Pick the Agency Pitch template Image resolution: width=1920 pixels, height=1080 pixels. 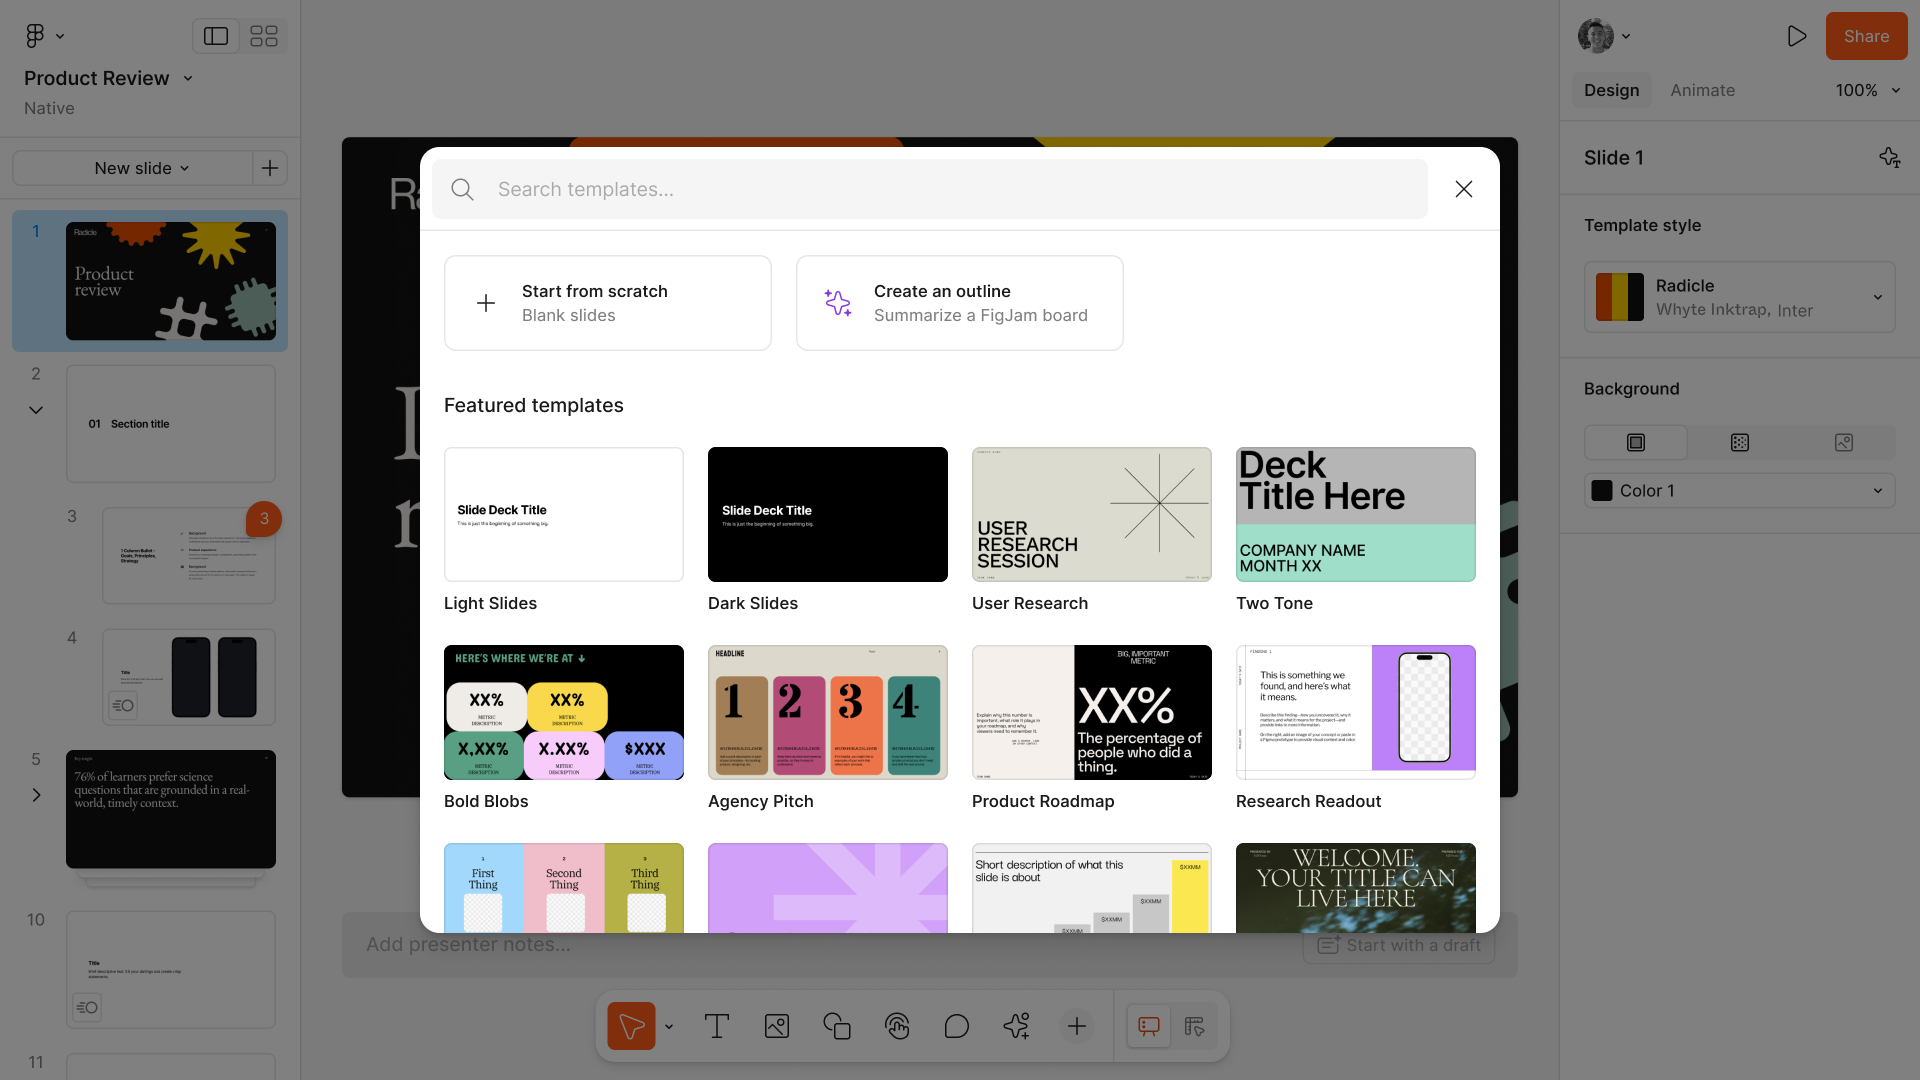[828, 712]
